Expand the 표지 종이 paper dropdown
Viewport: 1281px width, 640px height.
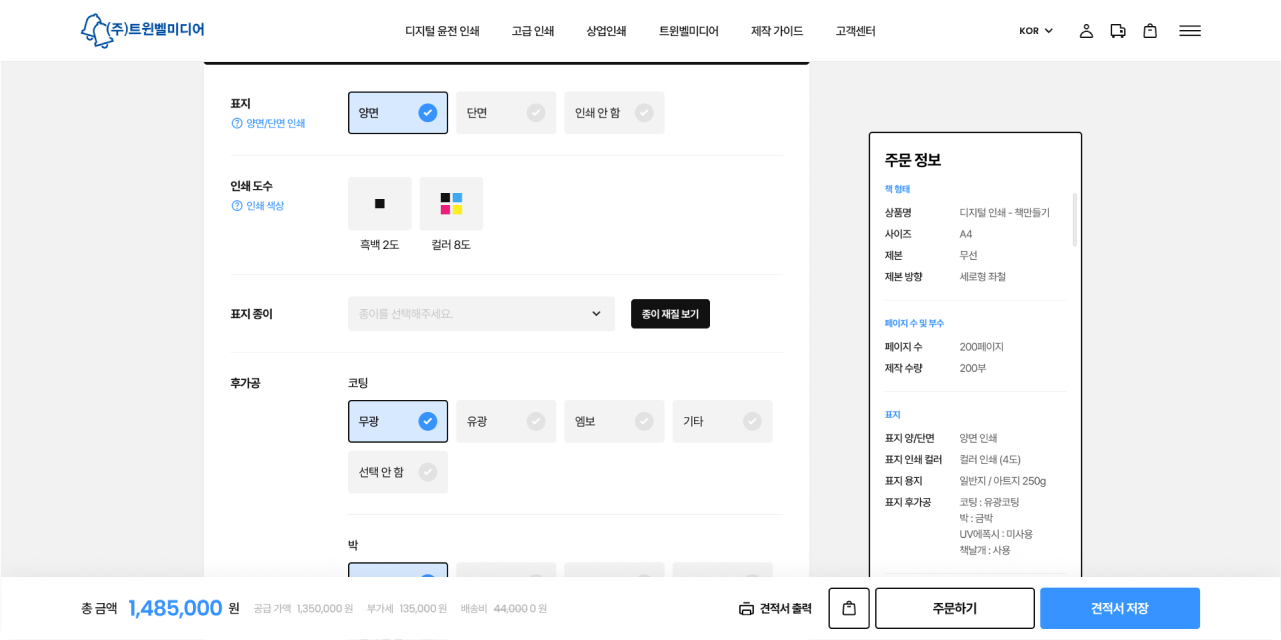point(481,314)
